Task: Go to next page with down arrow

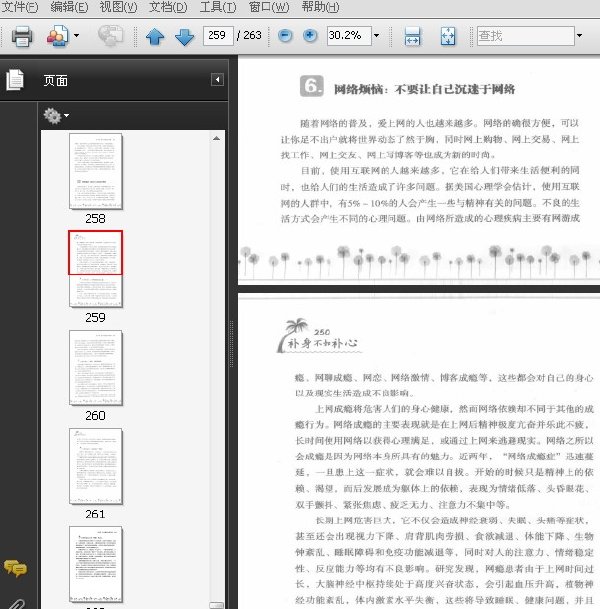Action: (x=184, y=37)
